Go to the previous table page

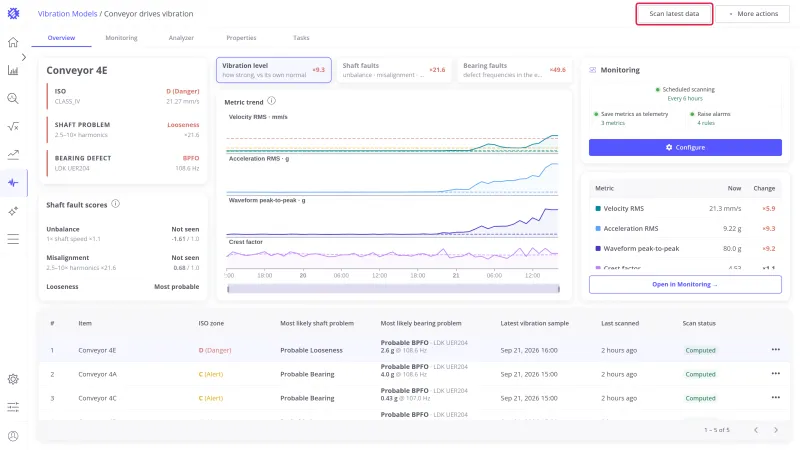click(756, 430)
